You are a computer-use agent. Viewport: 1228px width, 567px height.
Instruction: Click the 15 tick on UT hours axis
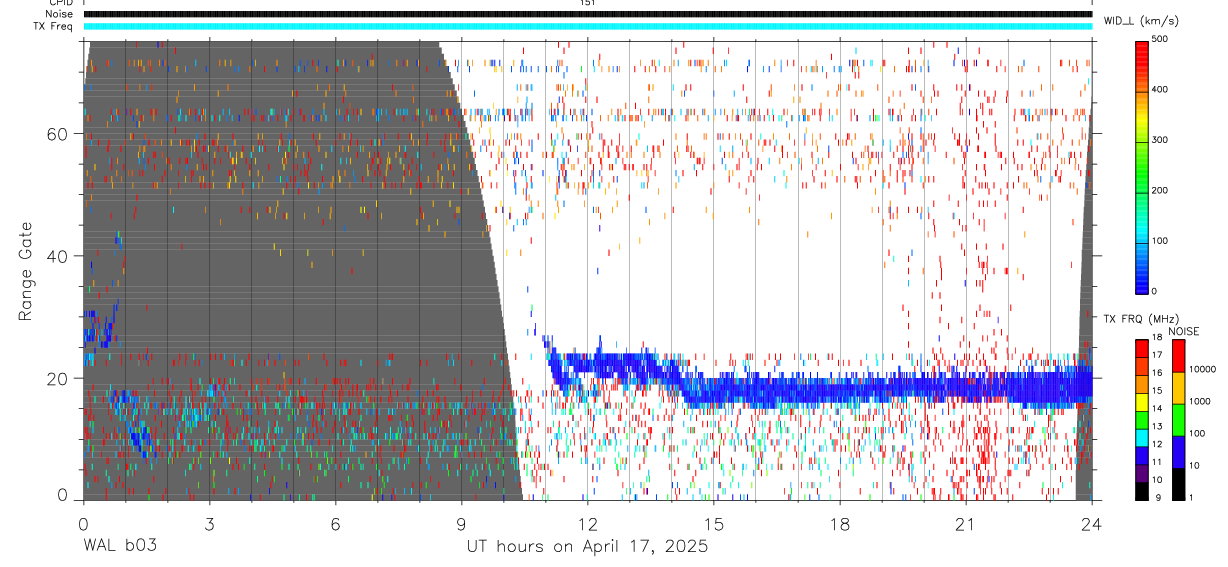pyautogui.click(x=714, y=523)
